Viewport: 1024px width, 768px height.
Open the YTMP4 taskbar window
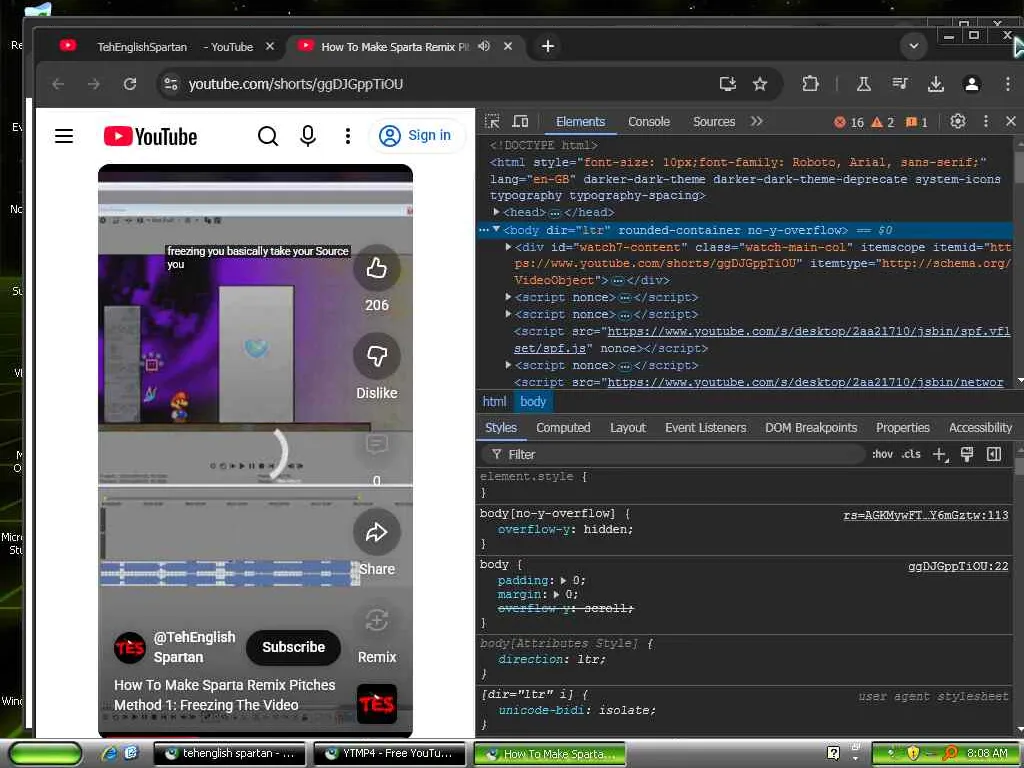click(x=390, y=754)
